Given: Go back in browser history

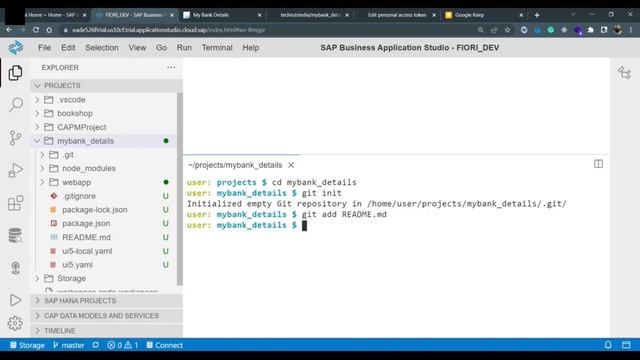Looking at the screenshot, I should 9,30.
